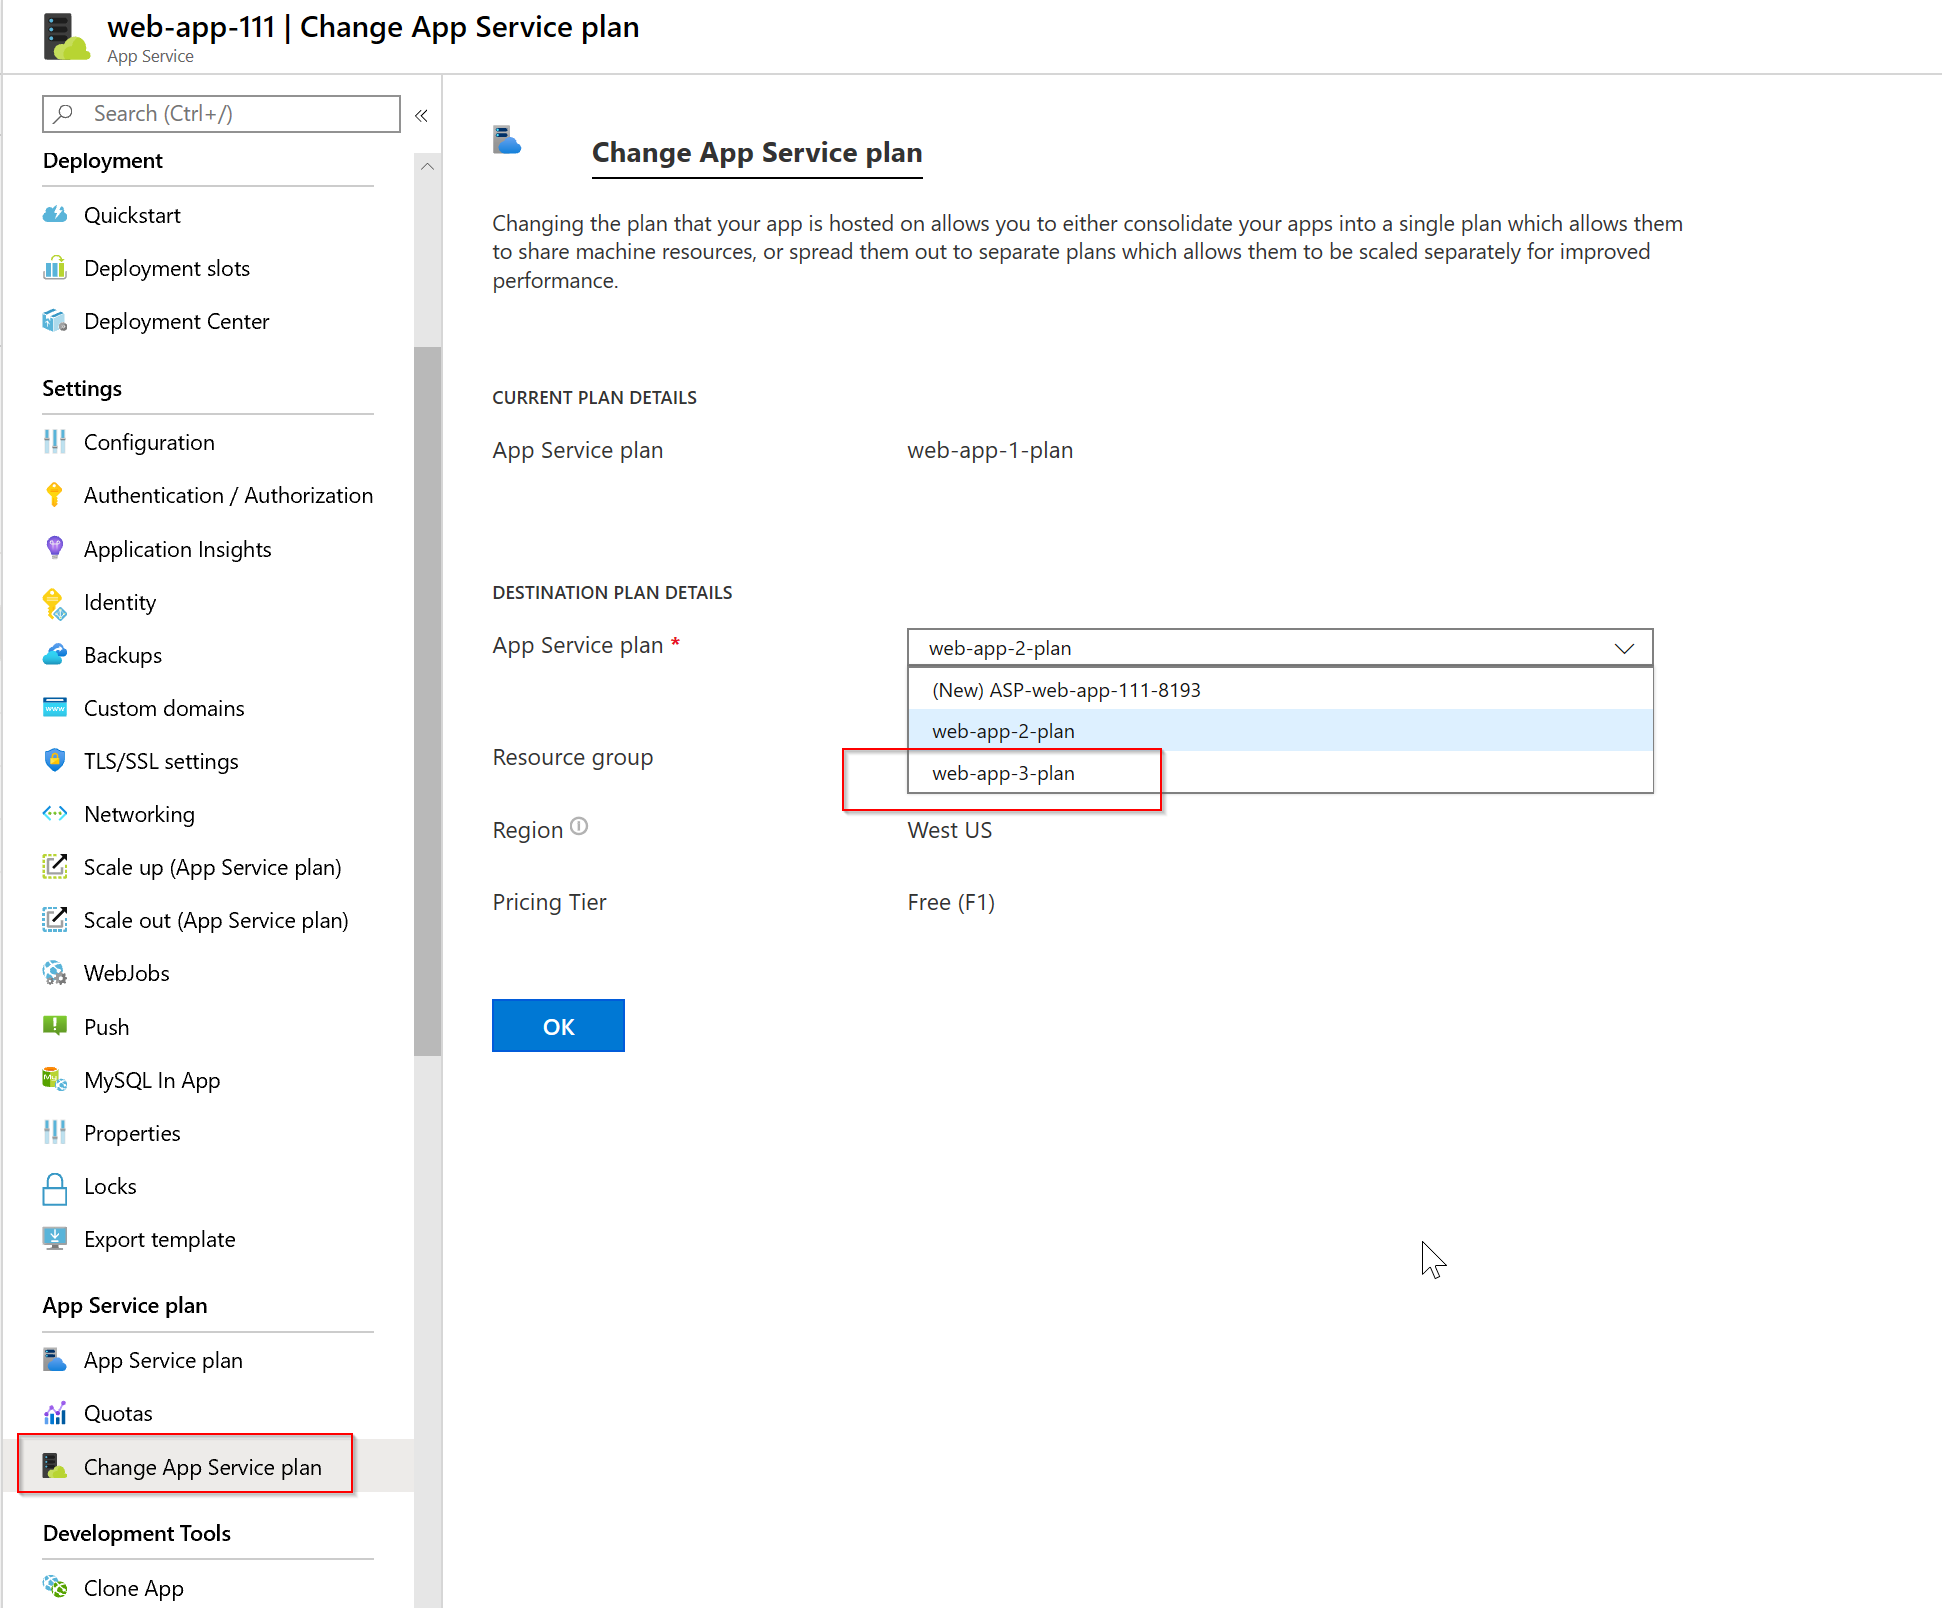The height and width of the screenshot is (1608, 1942).
Task: Click the Region info icon
Action: [x=579, y=827]
